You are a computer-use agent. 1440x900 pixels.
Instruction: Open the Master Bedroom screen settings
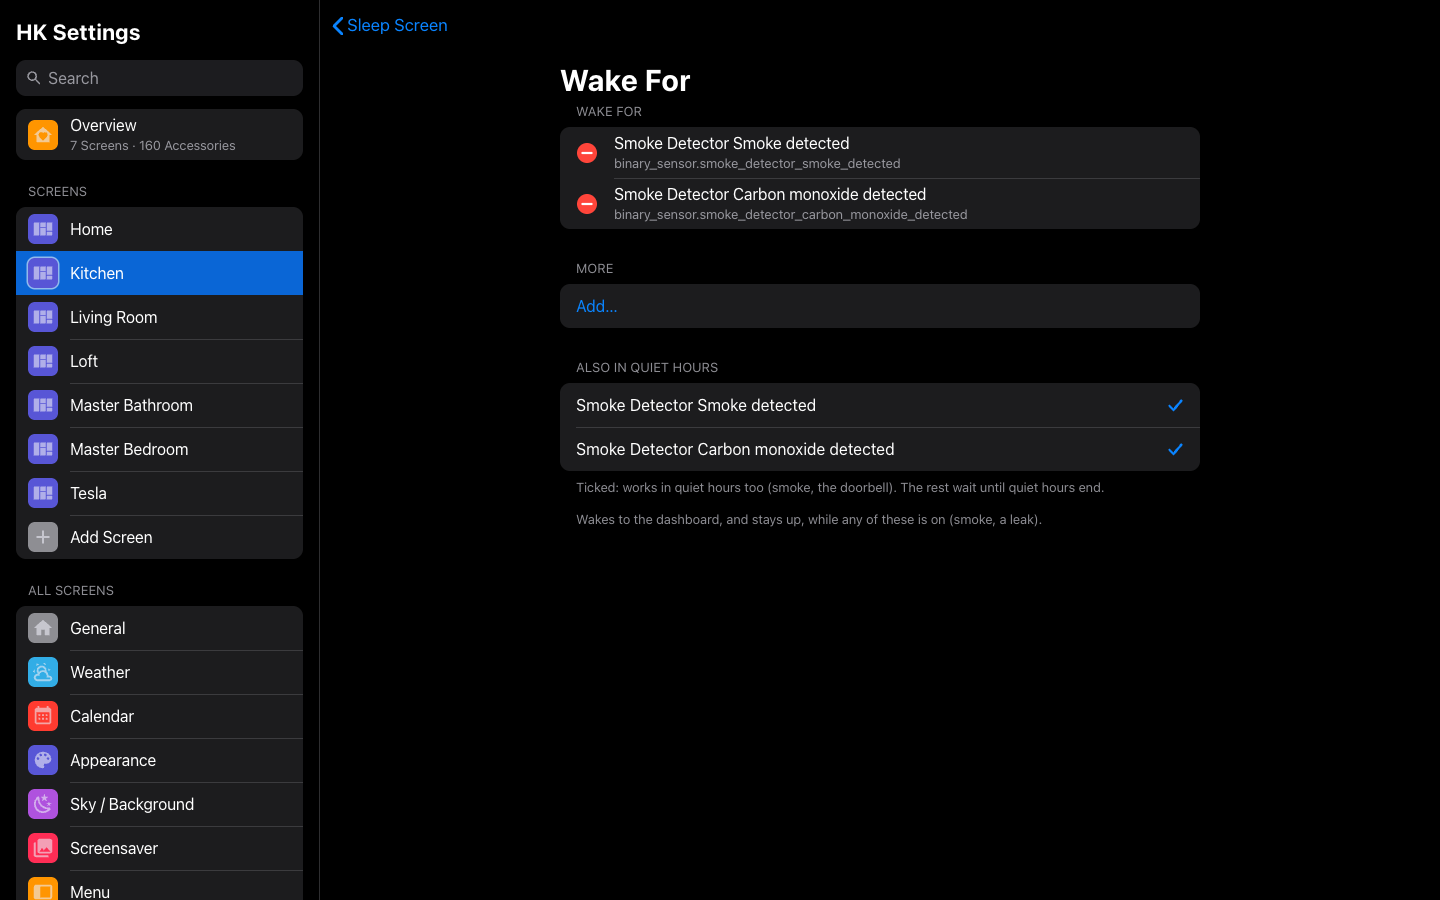point(159,449)
